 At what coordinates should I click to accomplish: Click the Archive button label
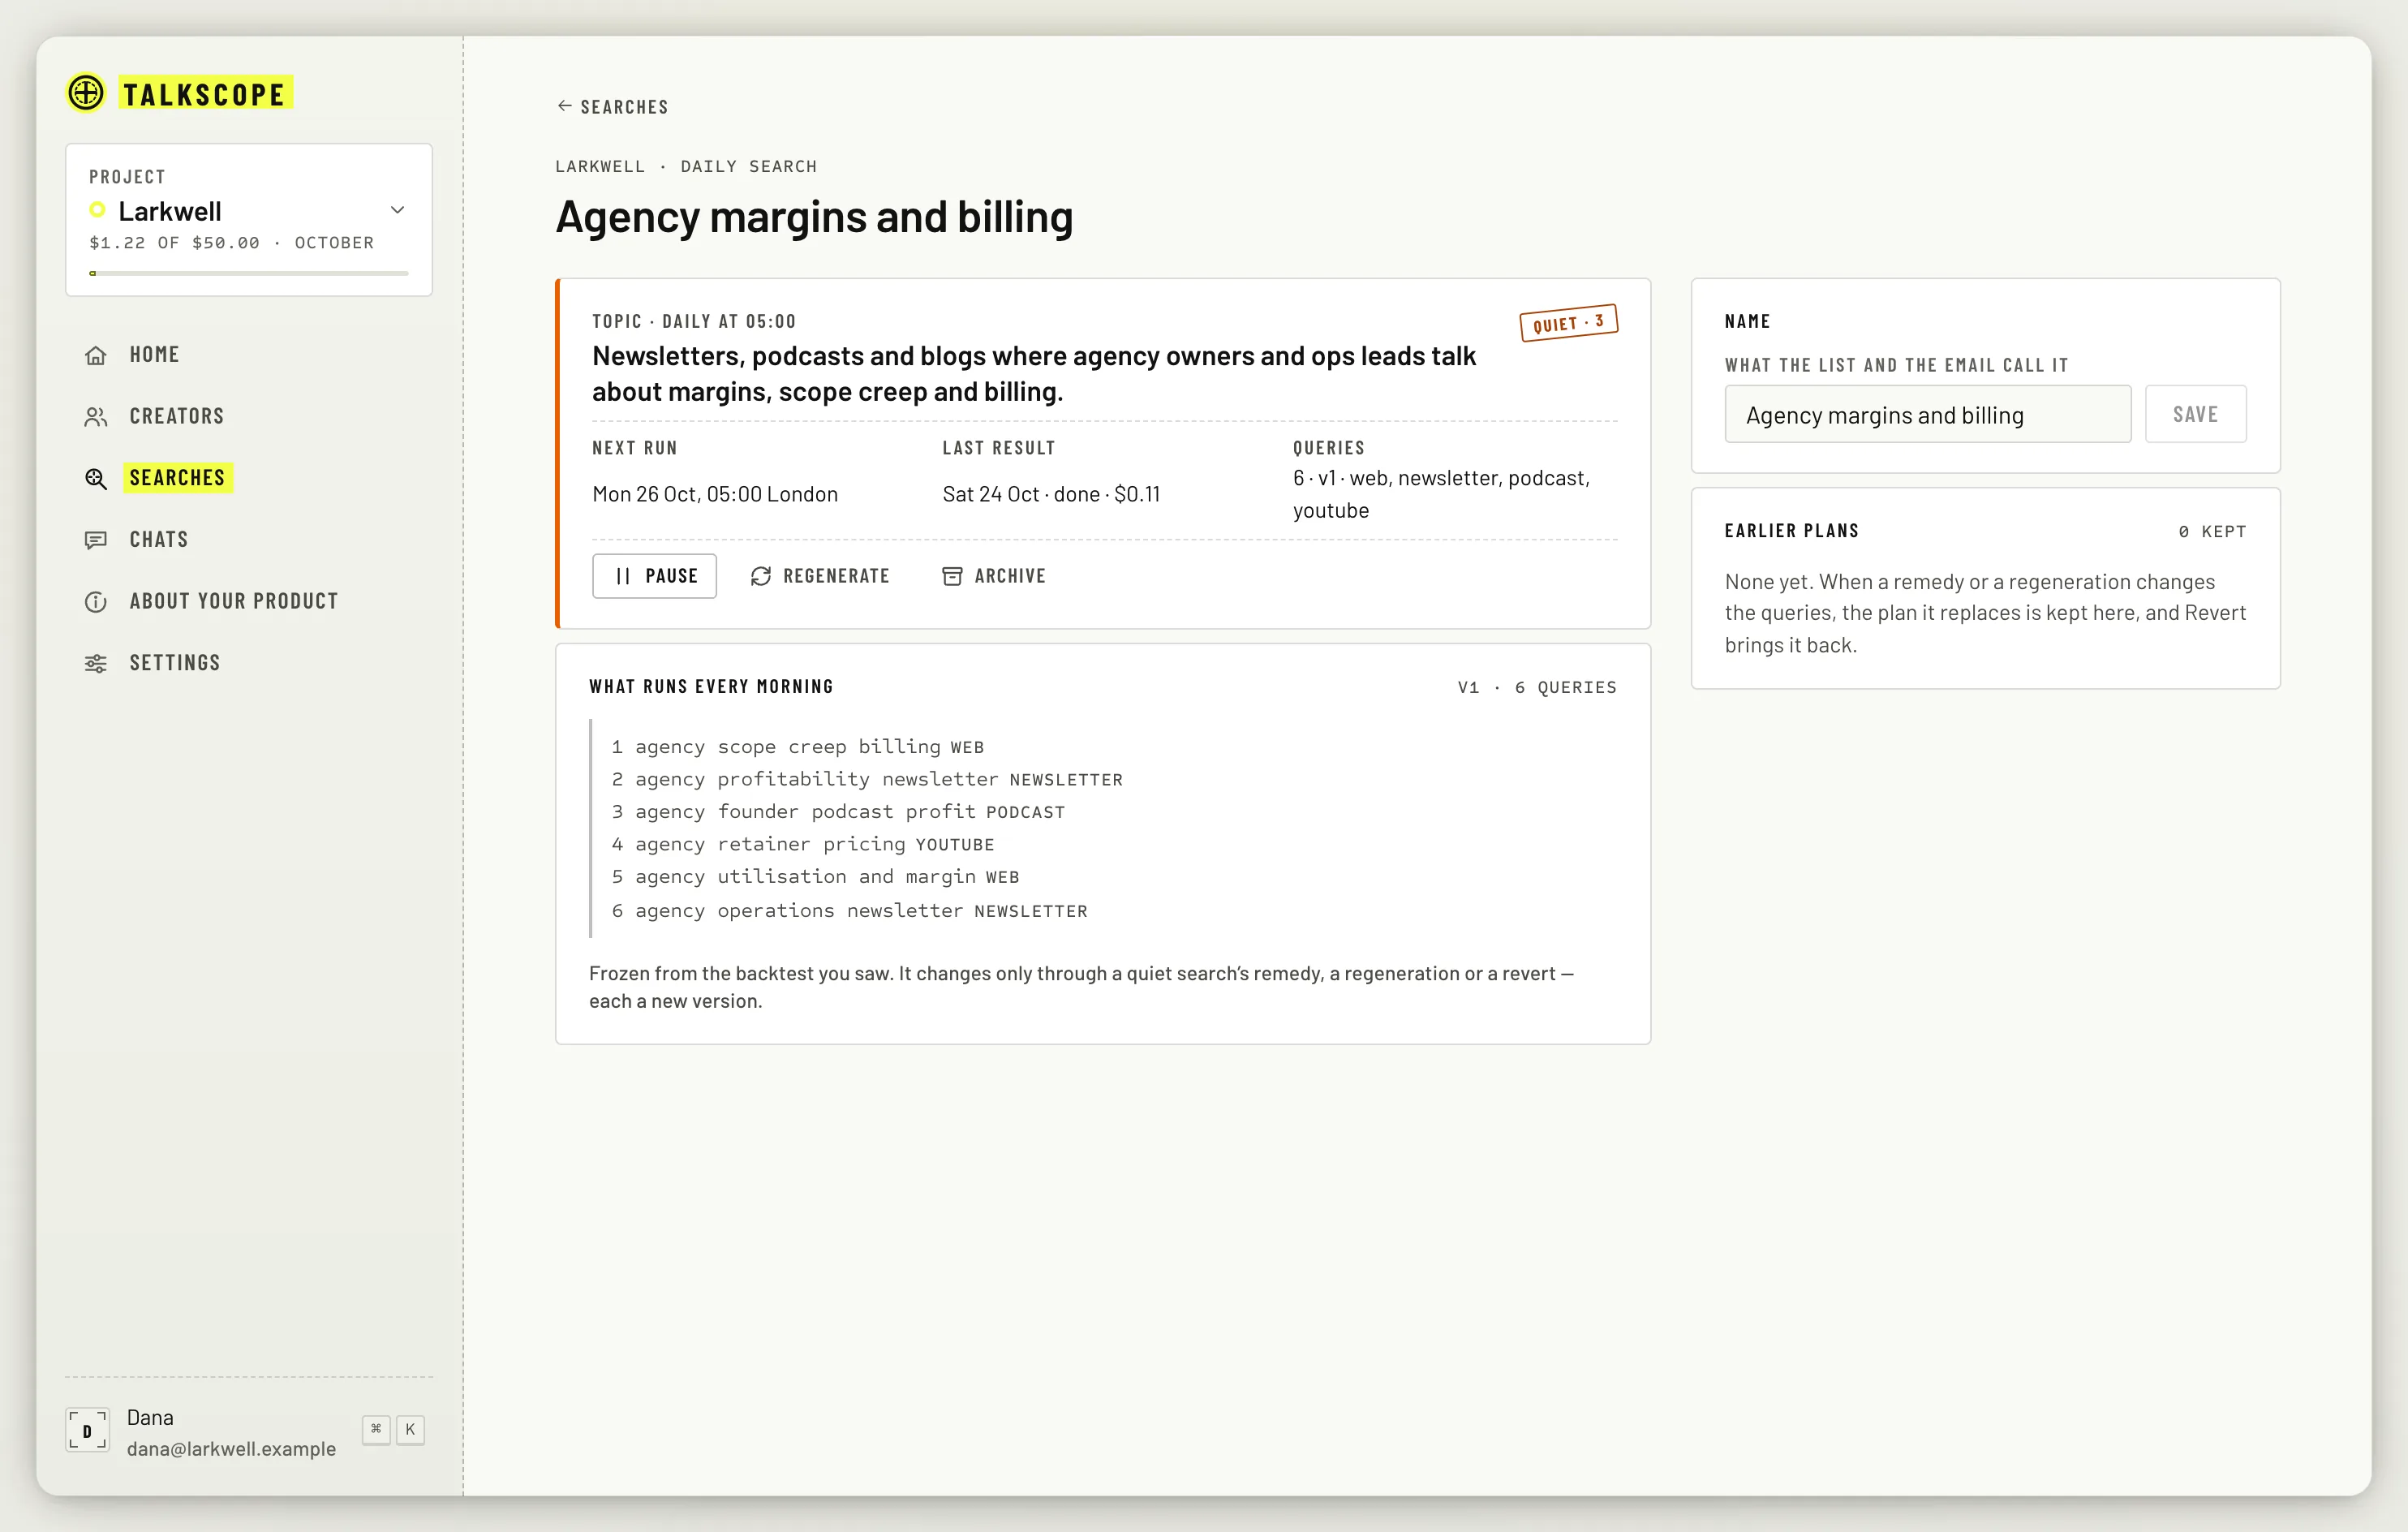click(x=1010, y=576)
